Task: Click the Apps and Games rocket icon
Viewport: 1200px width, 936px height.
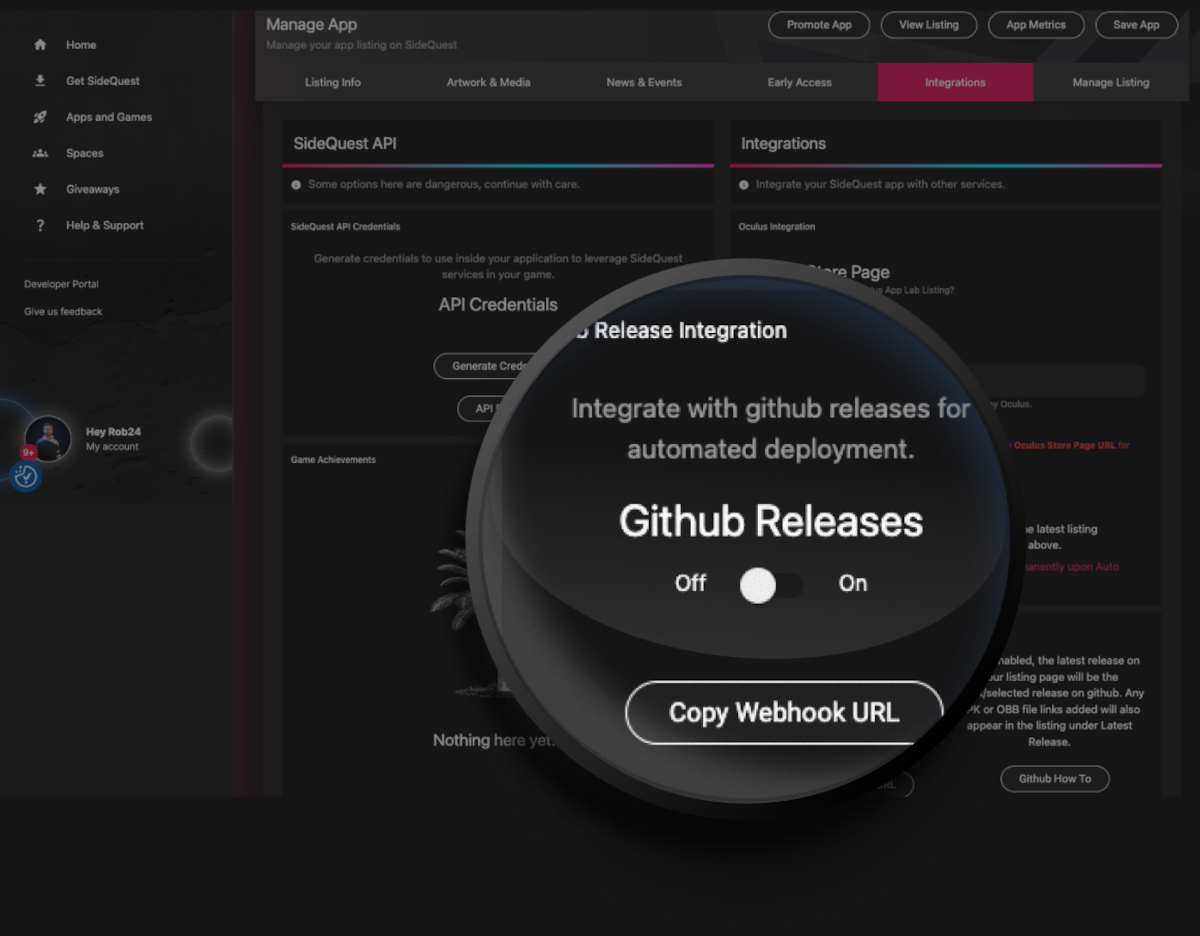Action: tap(40, 117)
